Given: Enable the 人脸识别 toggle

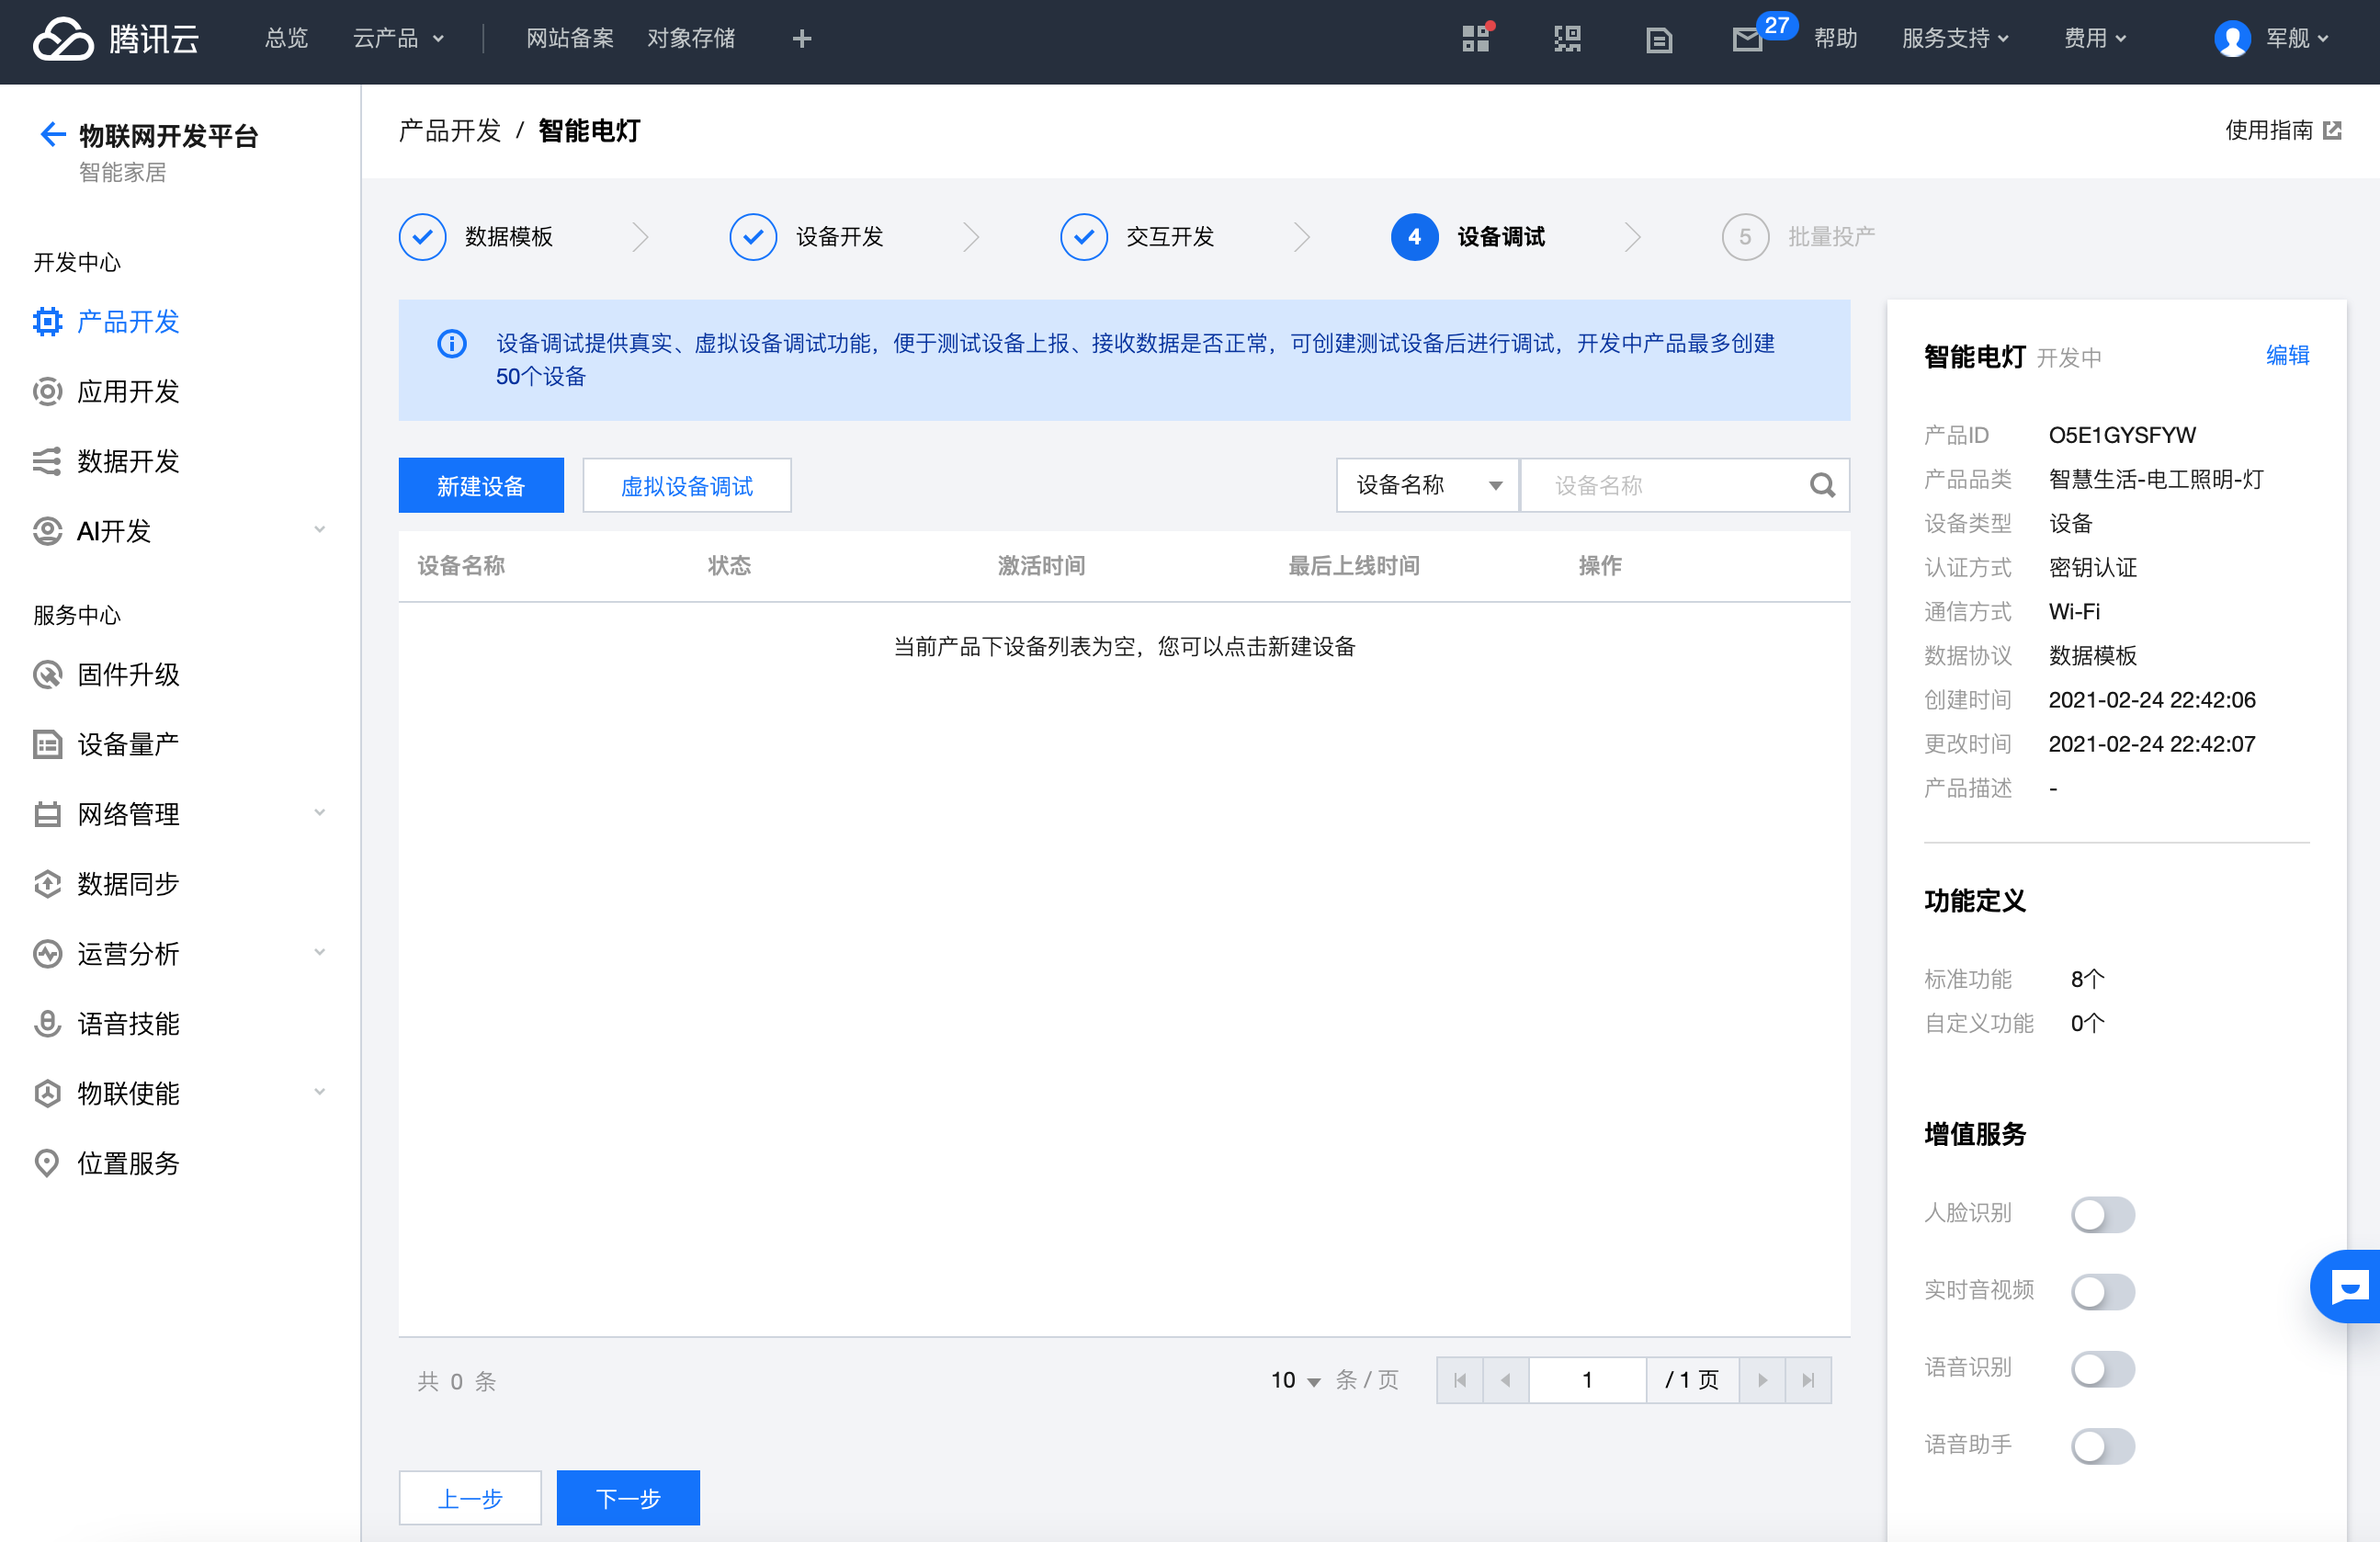Looking at the screenshot, I should tap(2102, 1214).
